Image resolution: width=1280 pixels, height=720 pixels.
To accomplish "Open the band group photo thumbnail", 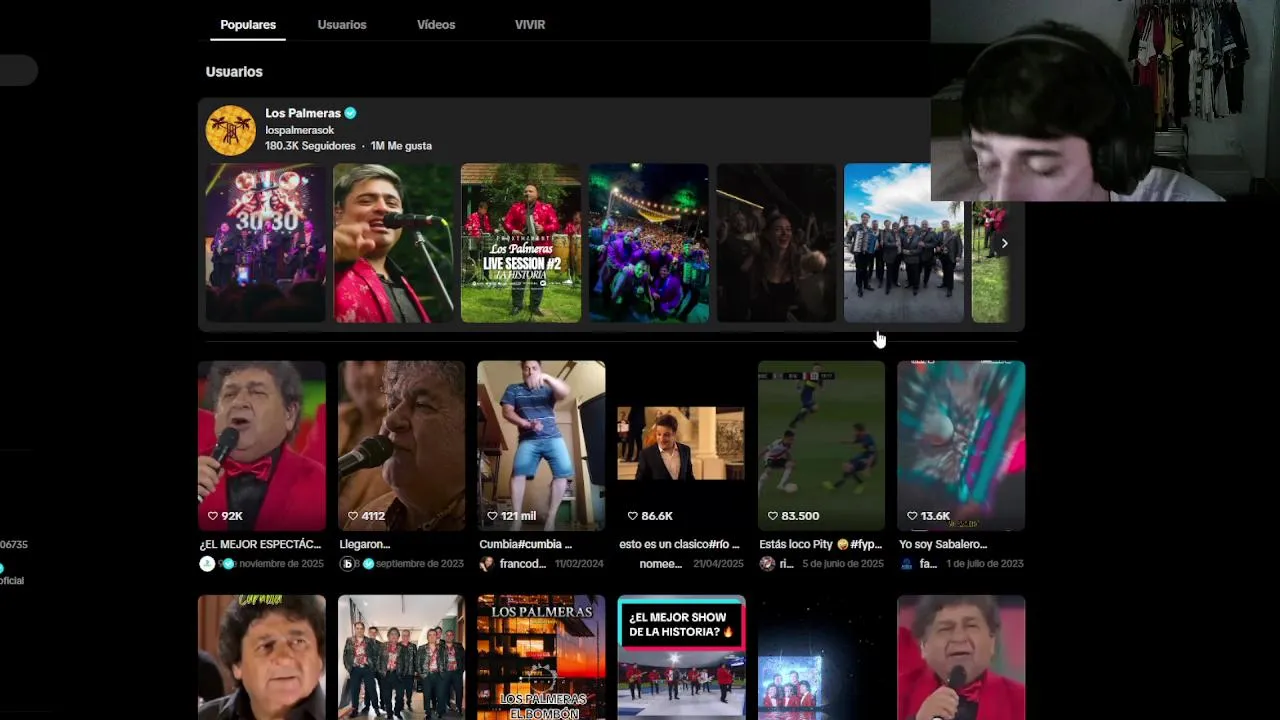I will pyautogui.click(x=904, y=243).
